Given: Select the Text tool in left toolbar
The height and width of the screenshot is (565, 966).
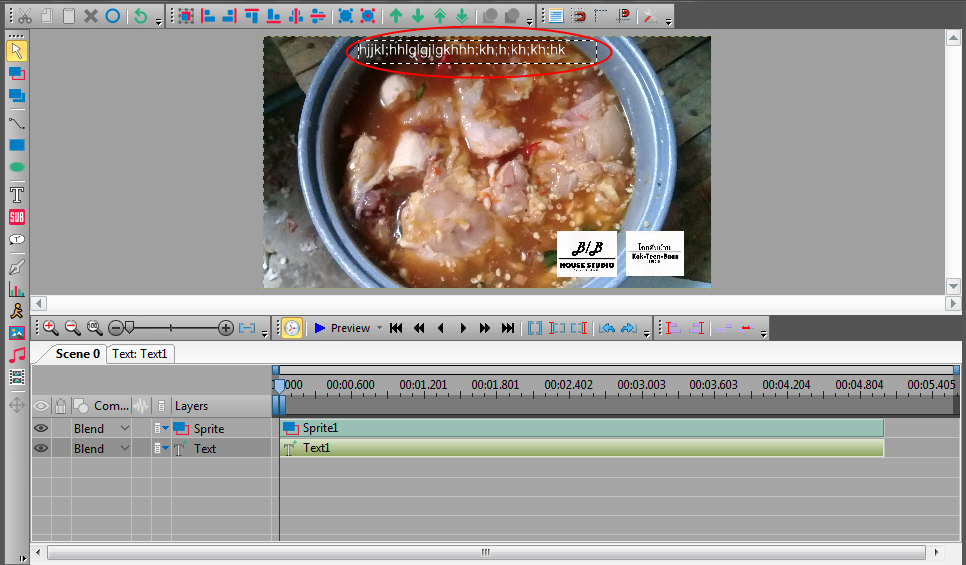Looking at the screenshot, I should (x=17, y=193).
